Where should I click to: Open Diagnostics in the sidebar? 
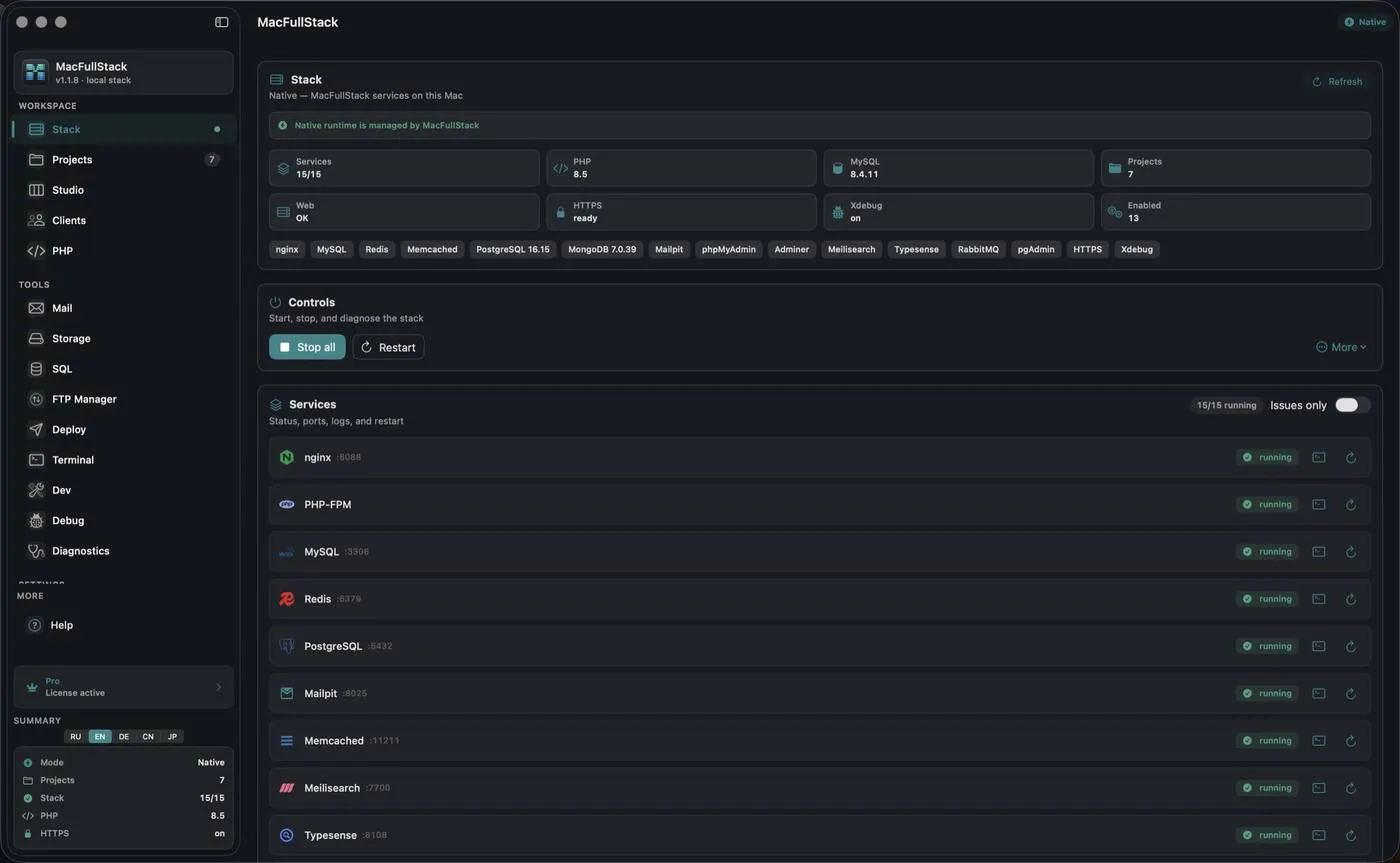pos(124,551)
